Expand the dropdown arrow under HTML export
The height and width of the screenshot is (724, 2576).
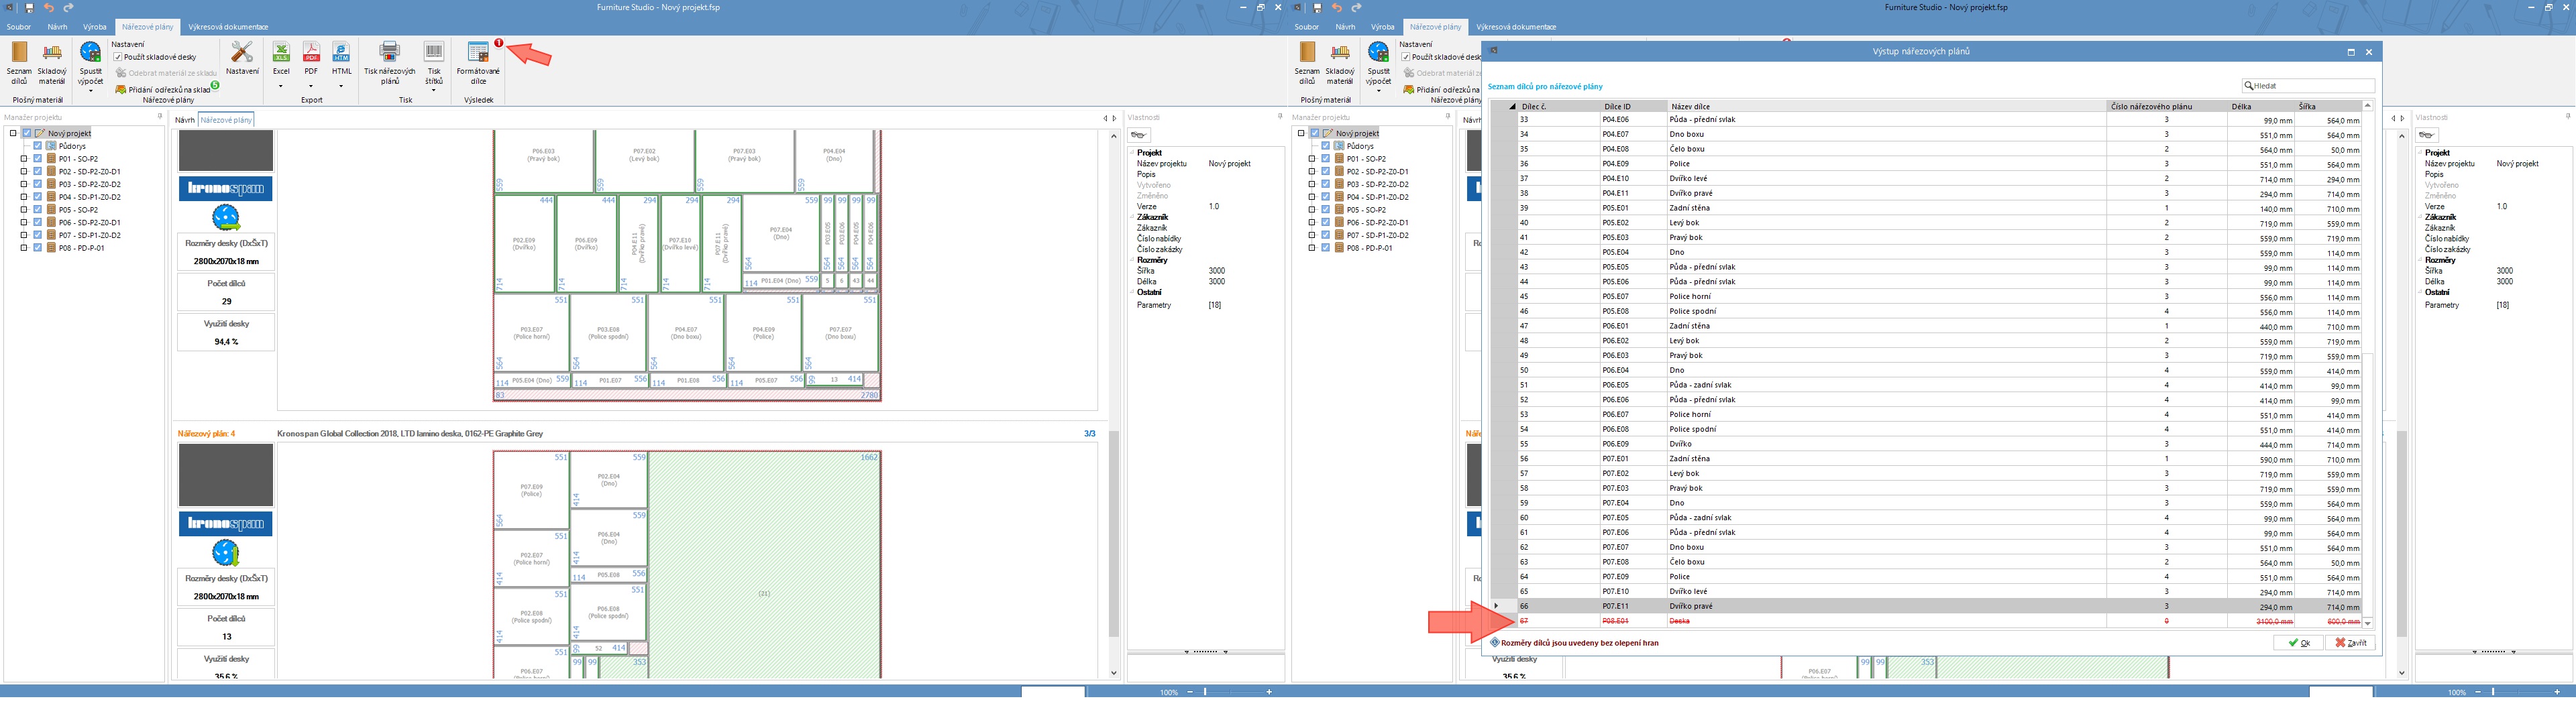click(x=341, y=86)
